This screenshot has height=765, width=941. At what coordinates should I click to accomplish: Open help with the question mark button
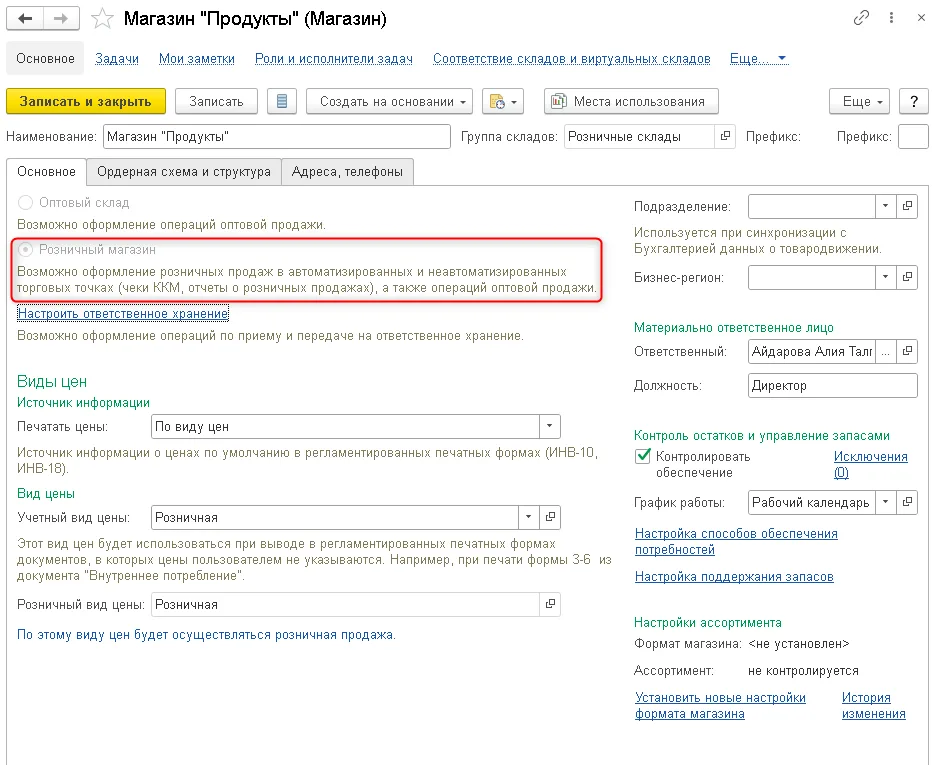914,101
